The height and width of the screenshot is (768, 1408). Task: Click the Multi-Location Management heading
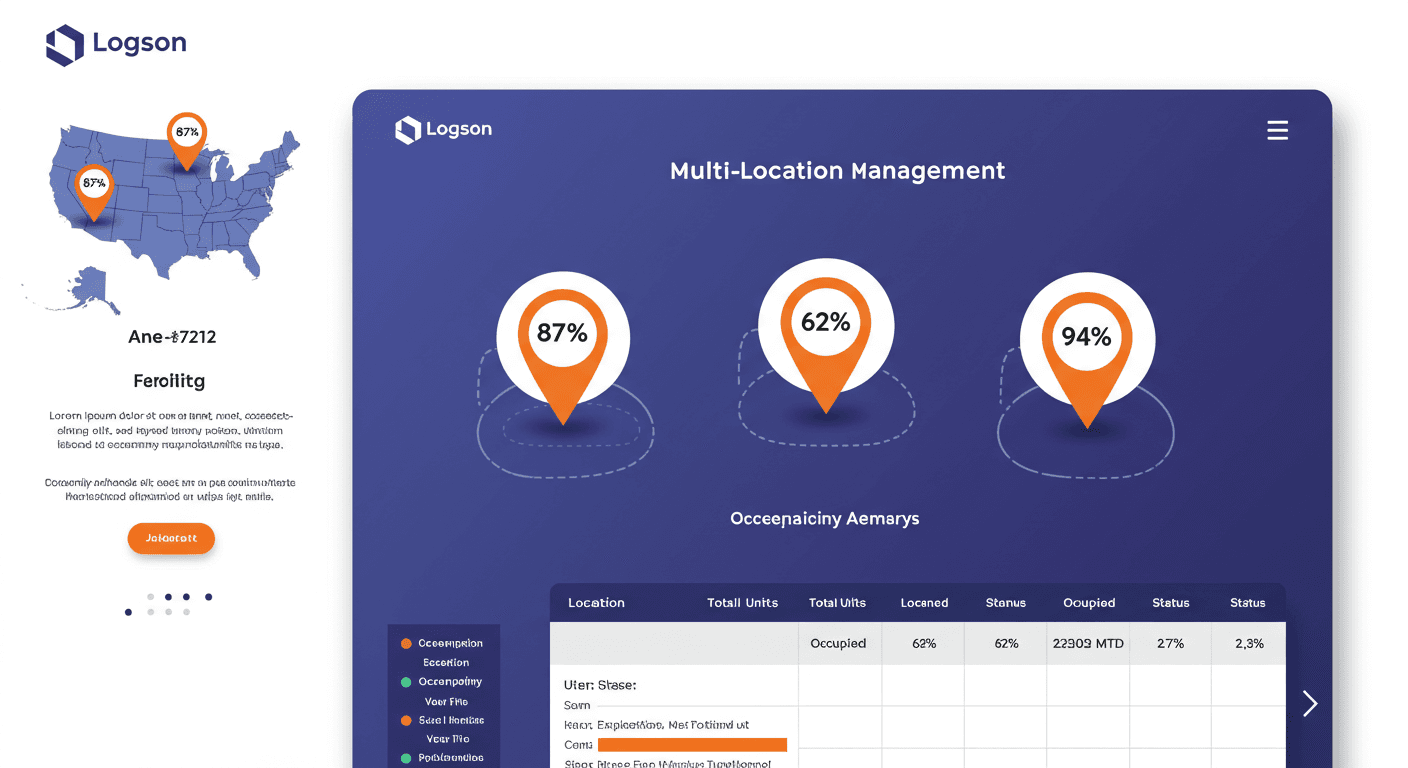pos(838,171)
